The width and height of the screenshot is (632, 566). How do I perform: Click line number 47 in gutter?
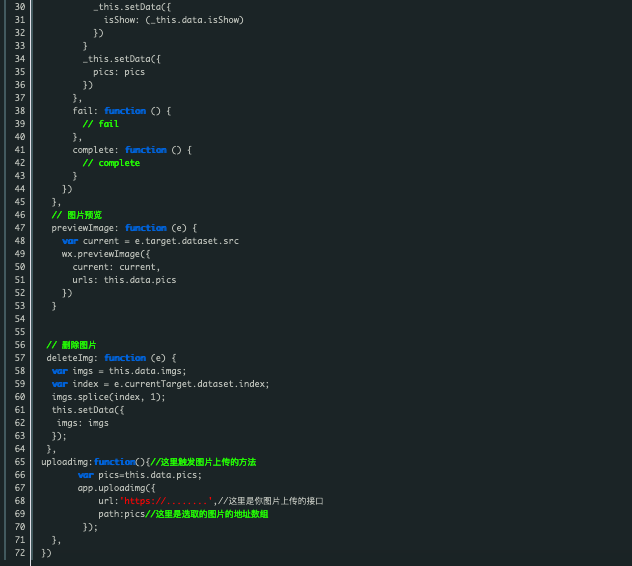point(20,228)
